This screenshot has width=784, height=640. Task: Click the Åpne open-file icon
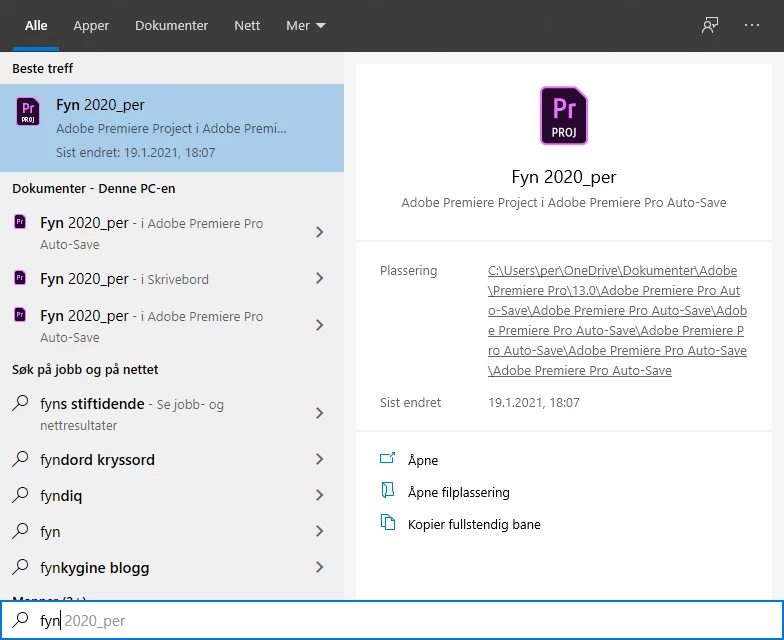(x=388, y=458)
